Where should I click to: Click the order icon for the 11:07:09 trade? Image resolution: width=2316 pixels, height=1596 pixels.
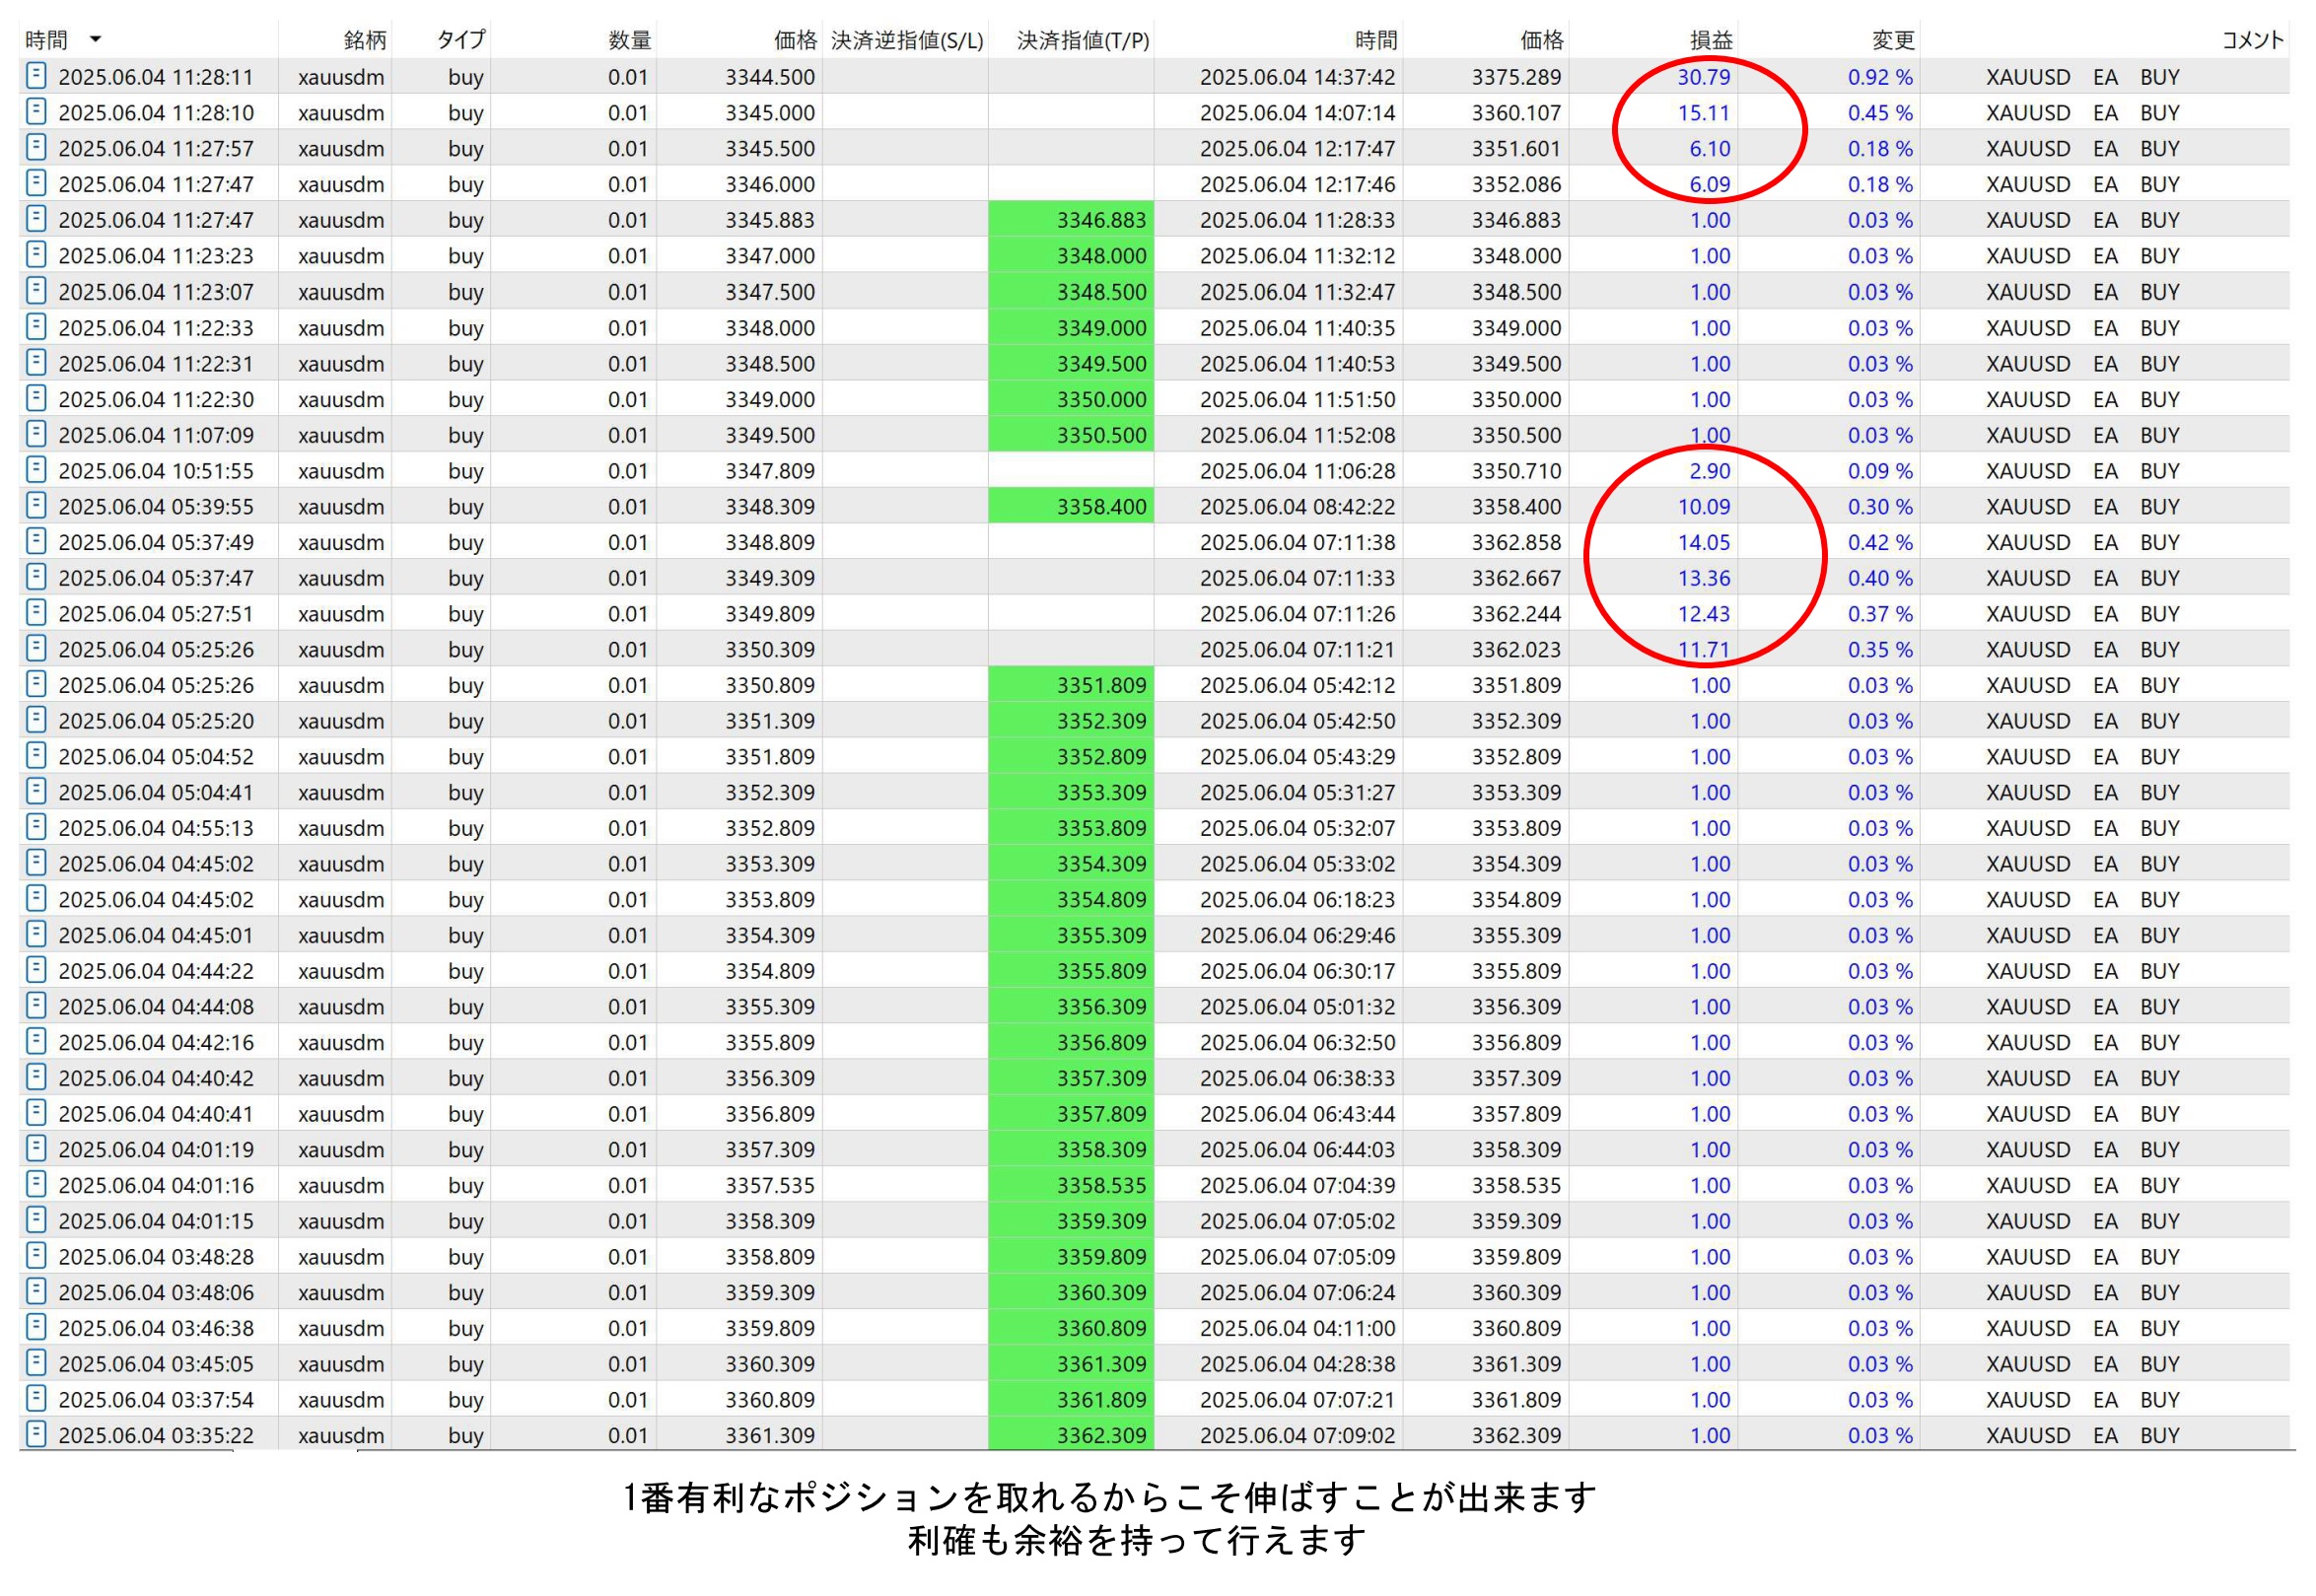tap(36, 434)
